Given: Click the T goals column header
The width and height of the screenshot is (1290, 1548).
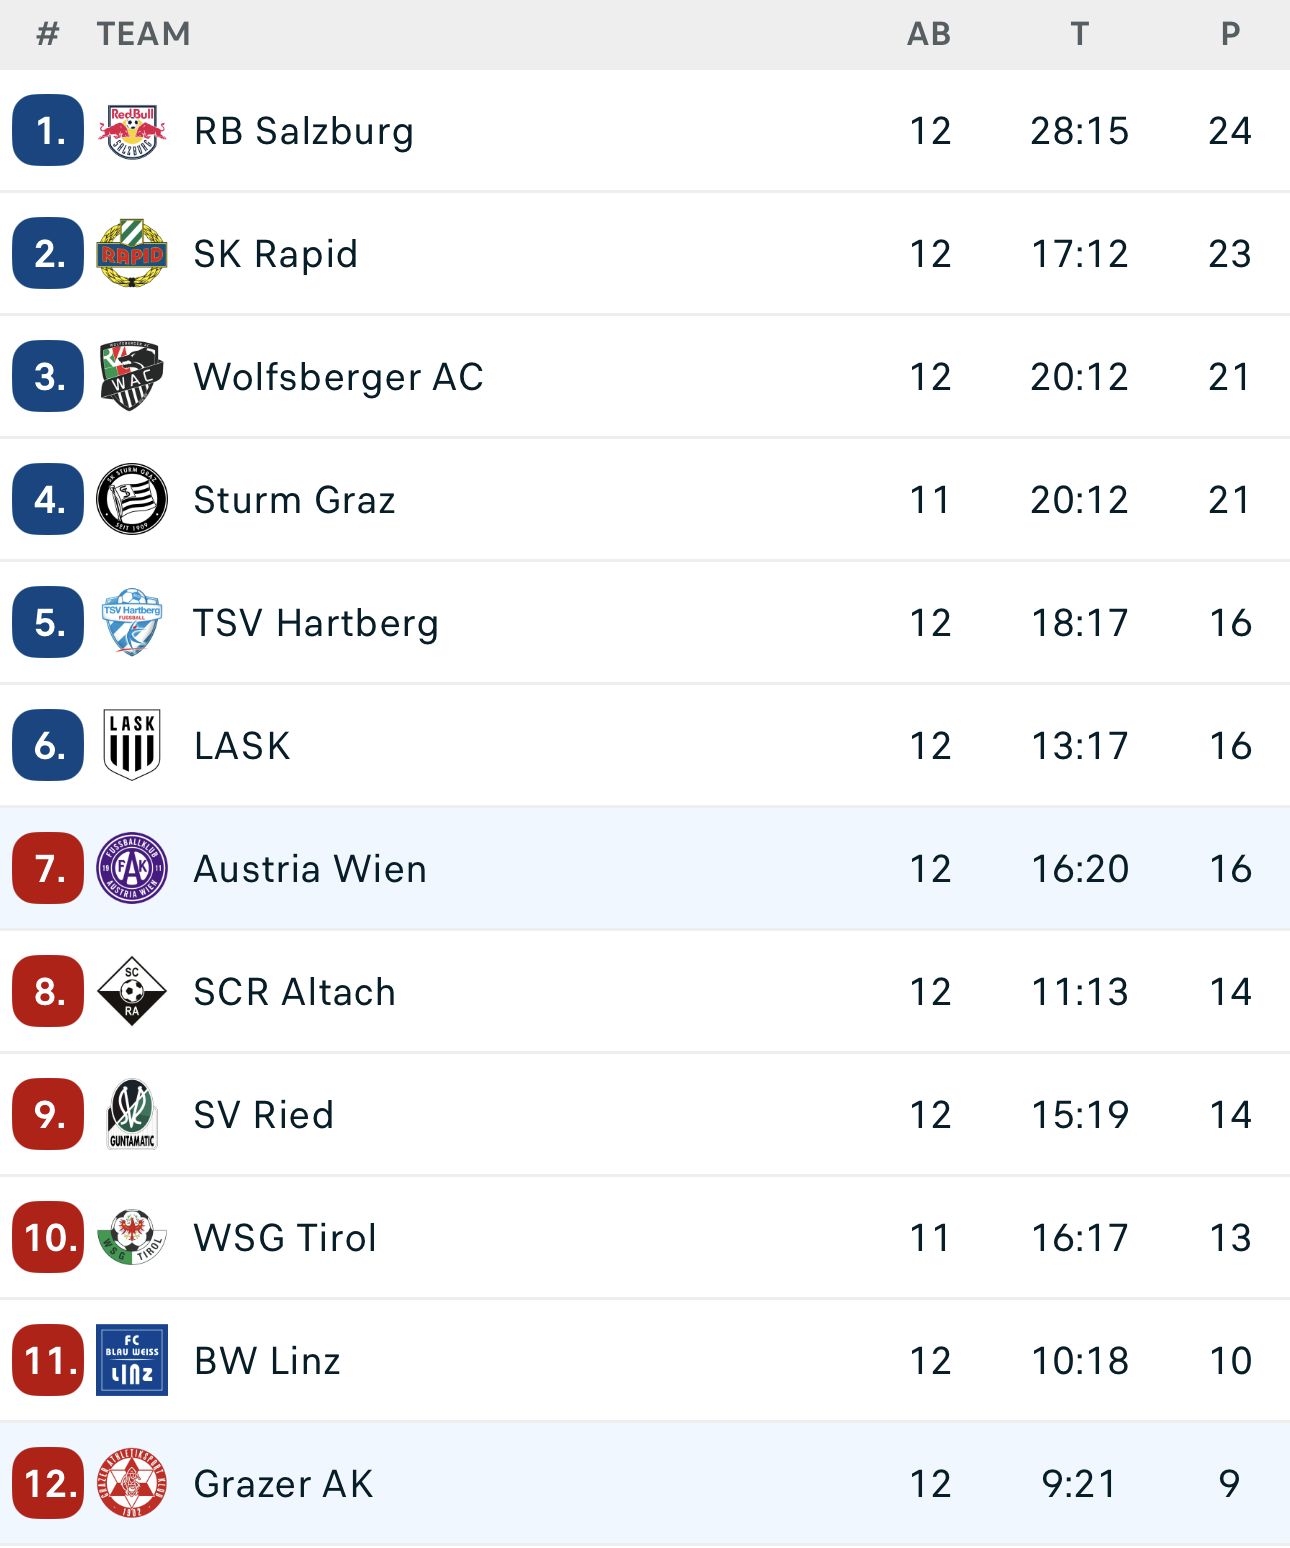Looking at the screenshot, I should pos(1079,34).
